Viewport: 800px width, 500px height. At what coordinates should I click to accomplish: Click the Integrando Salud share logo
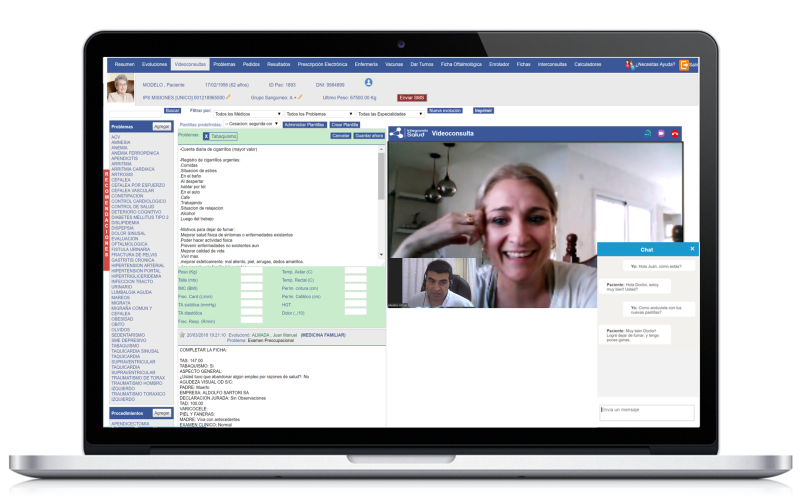[396, 134]
